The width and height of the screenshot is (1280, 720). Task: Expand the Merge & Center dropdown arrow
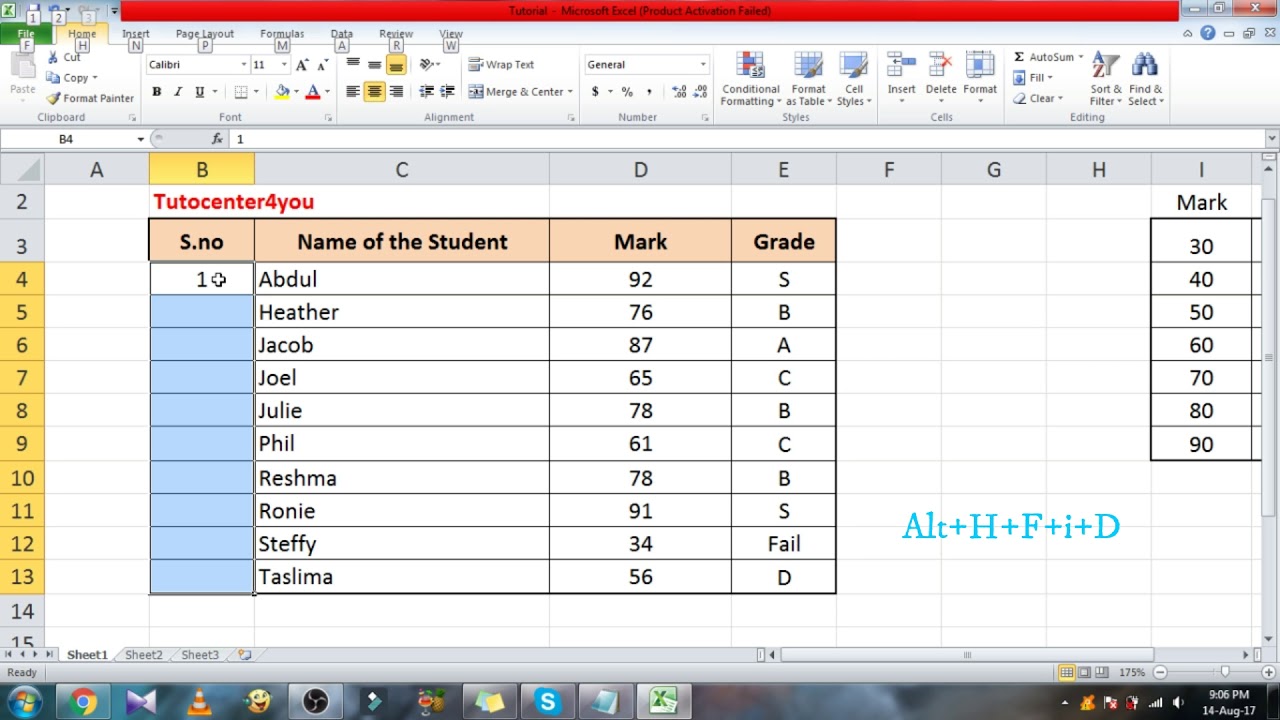[x=570, y=92]
